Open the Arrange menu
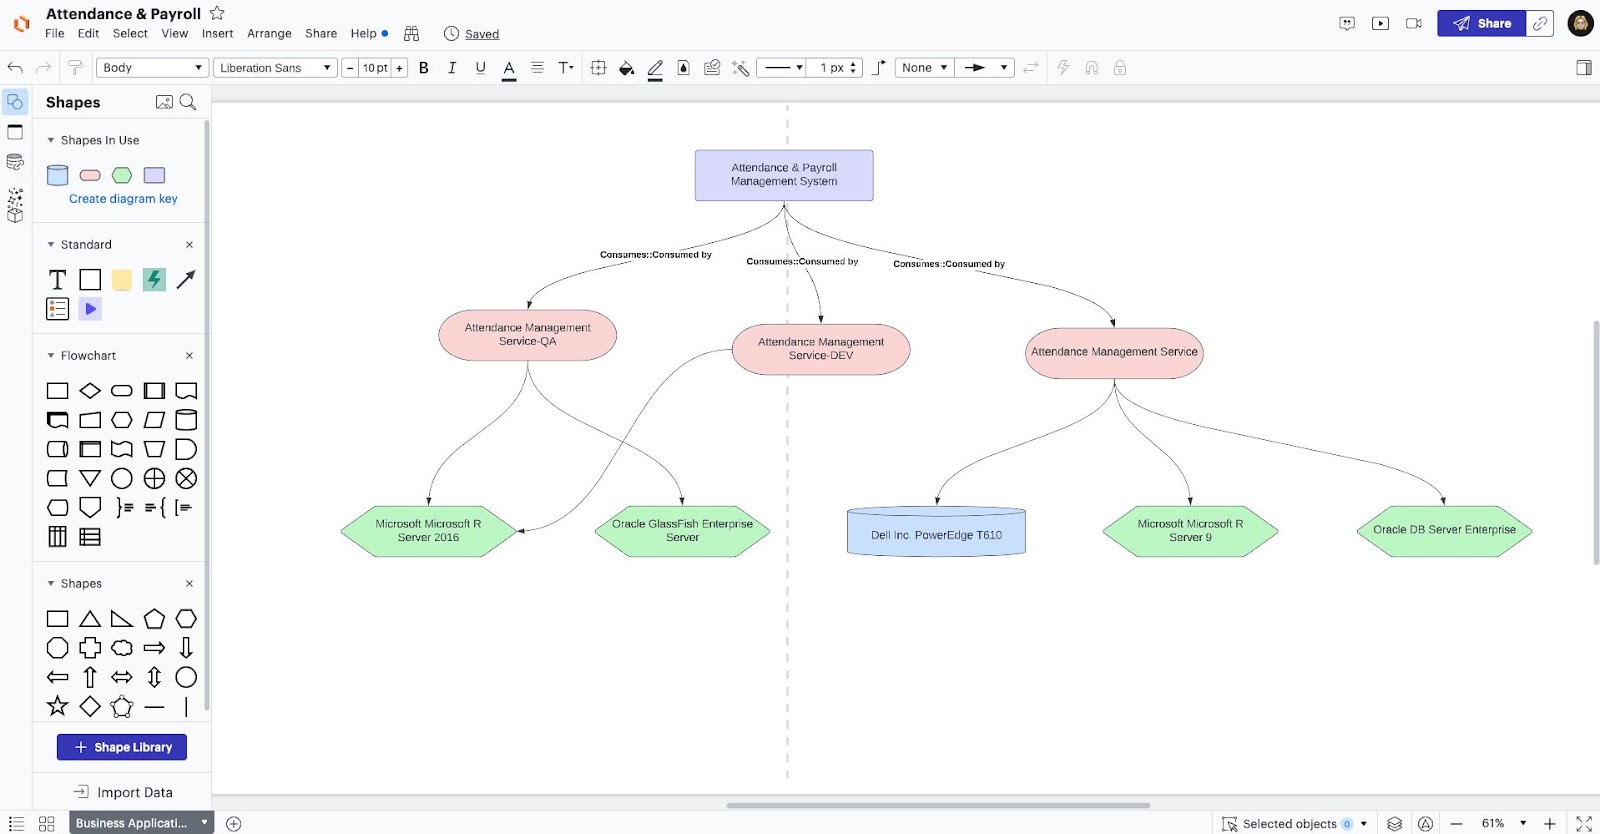1600x834 pixels. coord(270,34)
